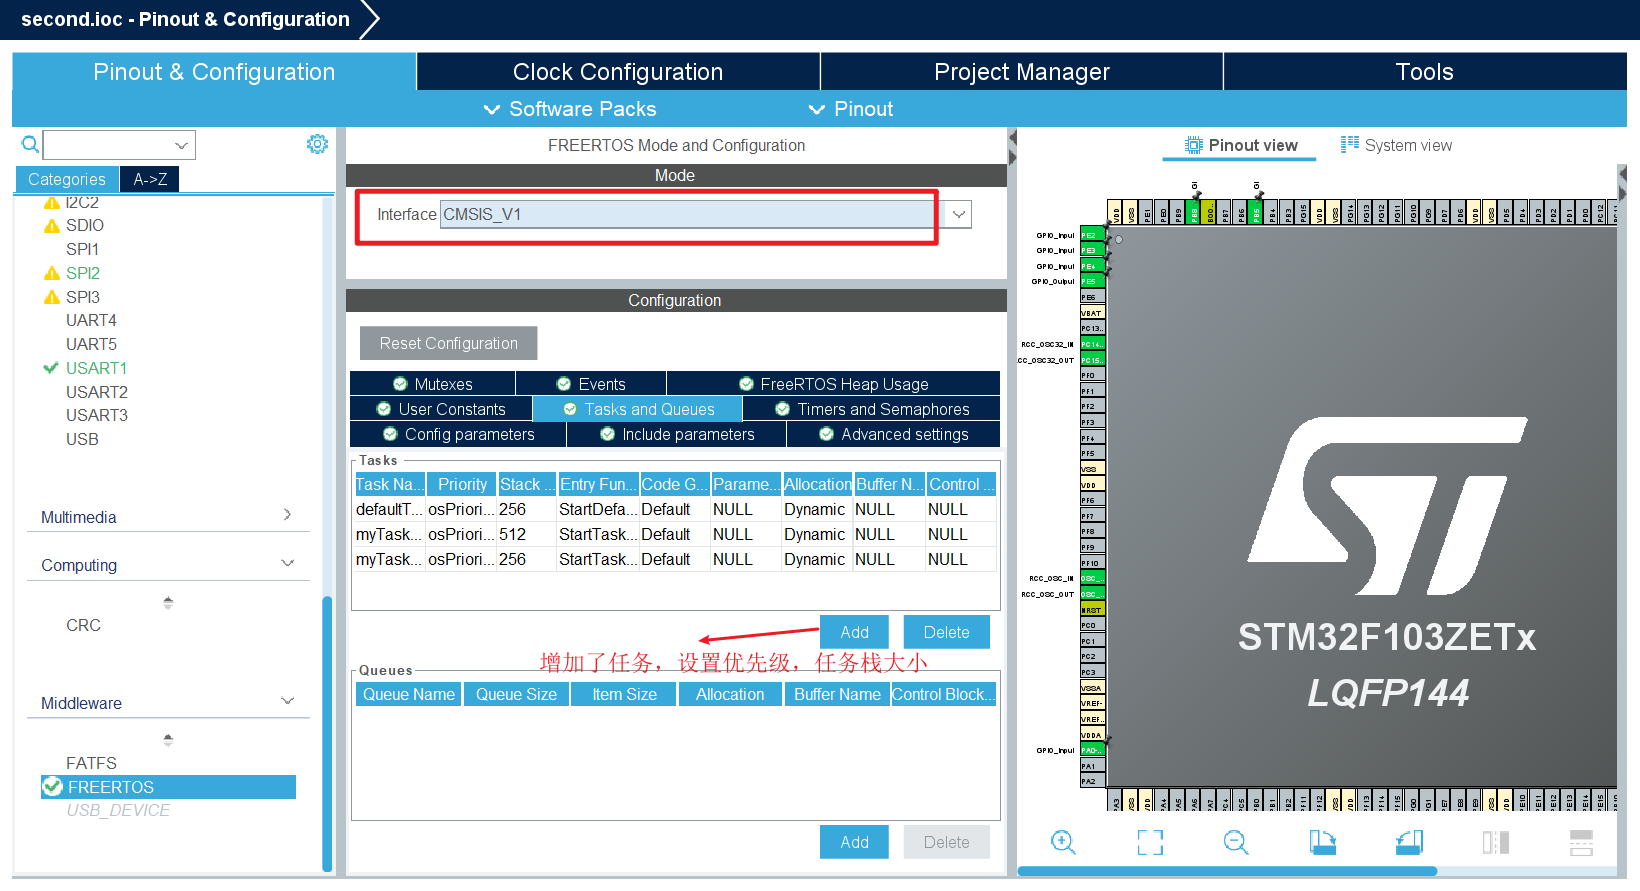Rotate the chip counter-clockwise

1409,842
